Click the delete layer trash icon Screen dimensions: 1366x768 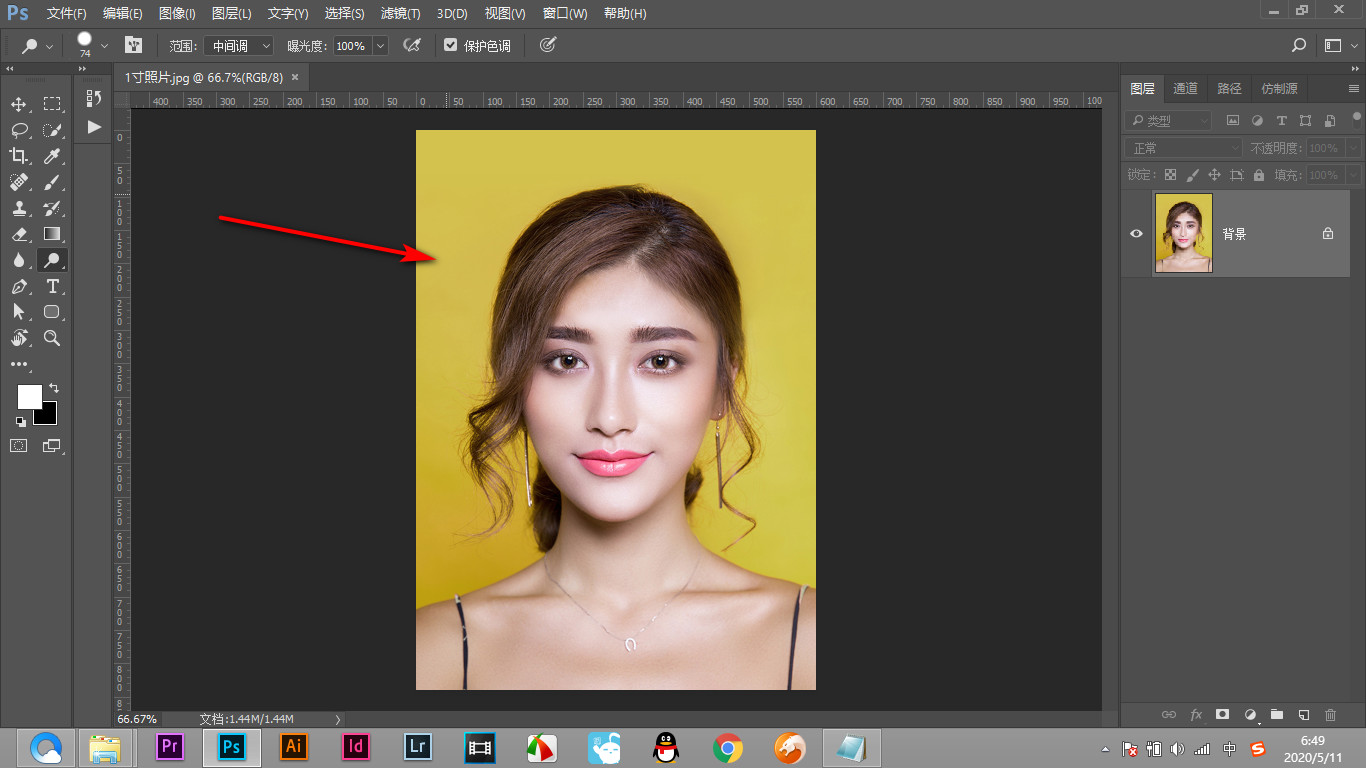pyautogui.click(x=1330, y=715)
